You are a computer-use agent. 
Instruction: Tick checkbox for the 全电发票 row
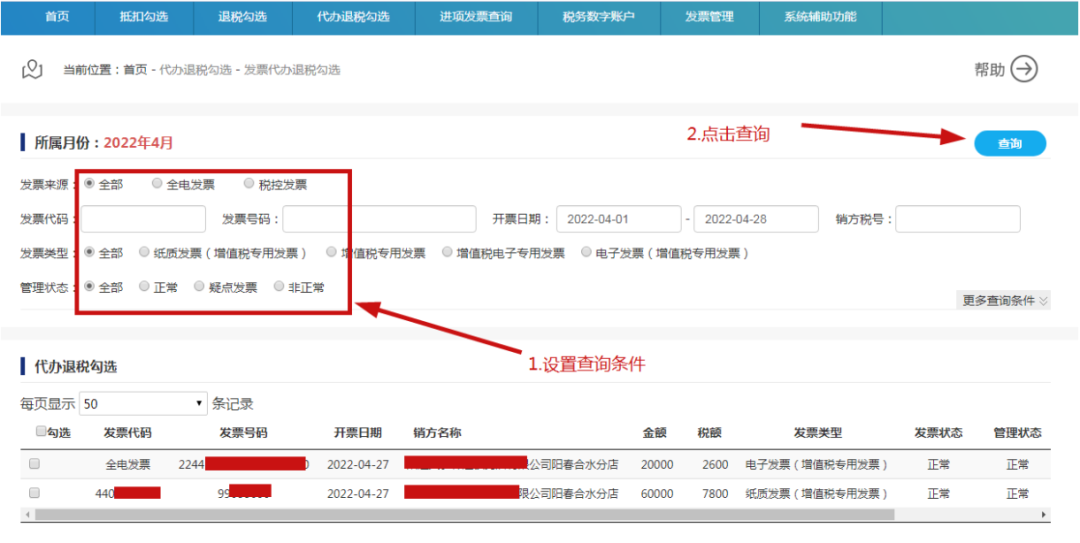tap(34, 464)
